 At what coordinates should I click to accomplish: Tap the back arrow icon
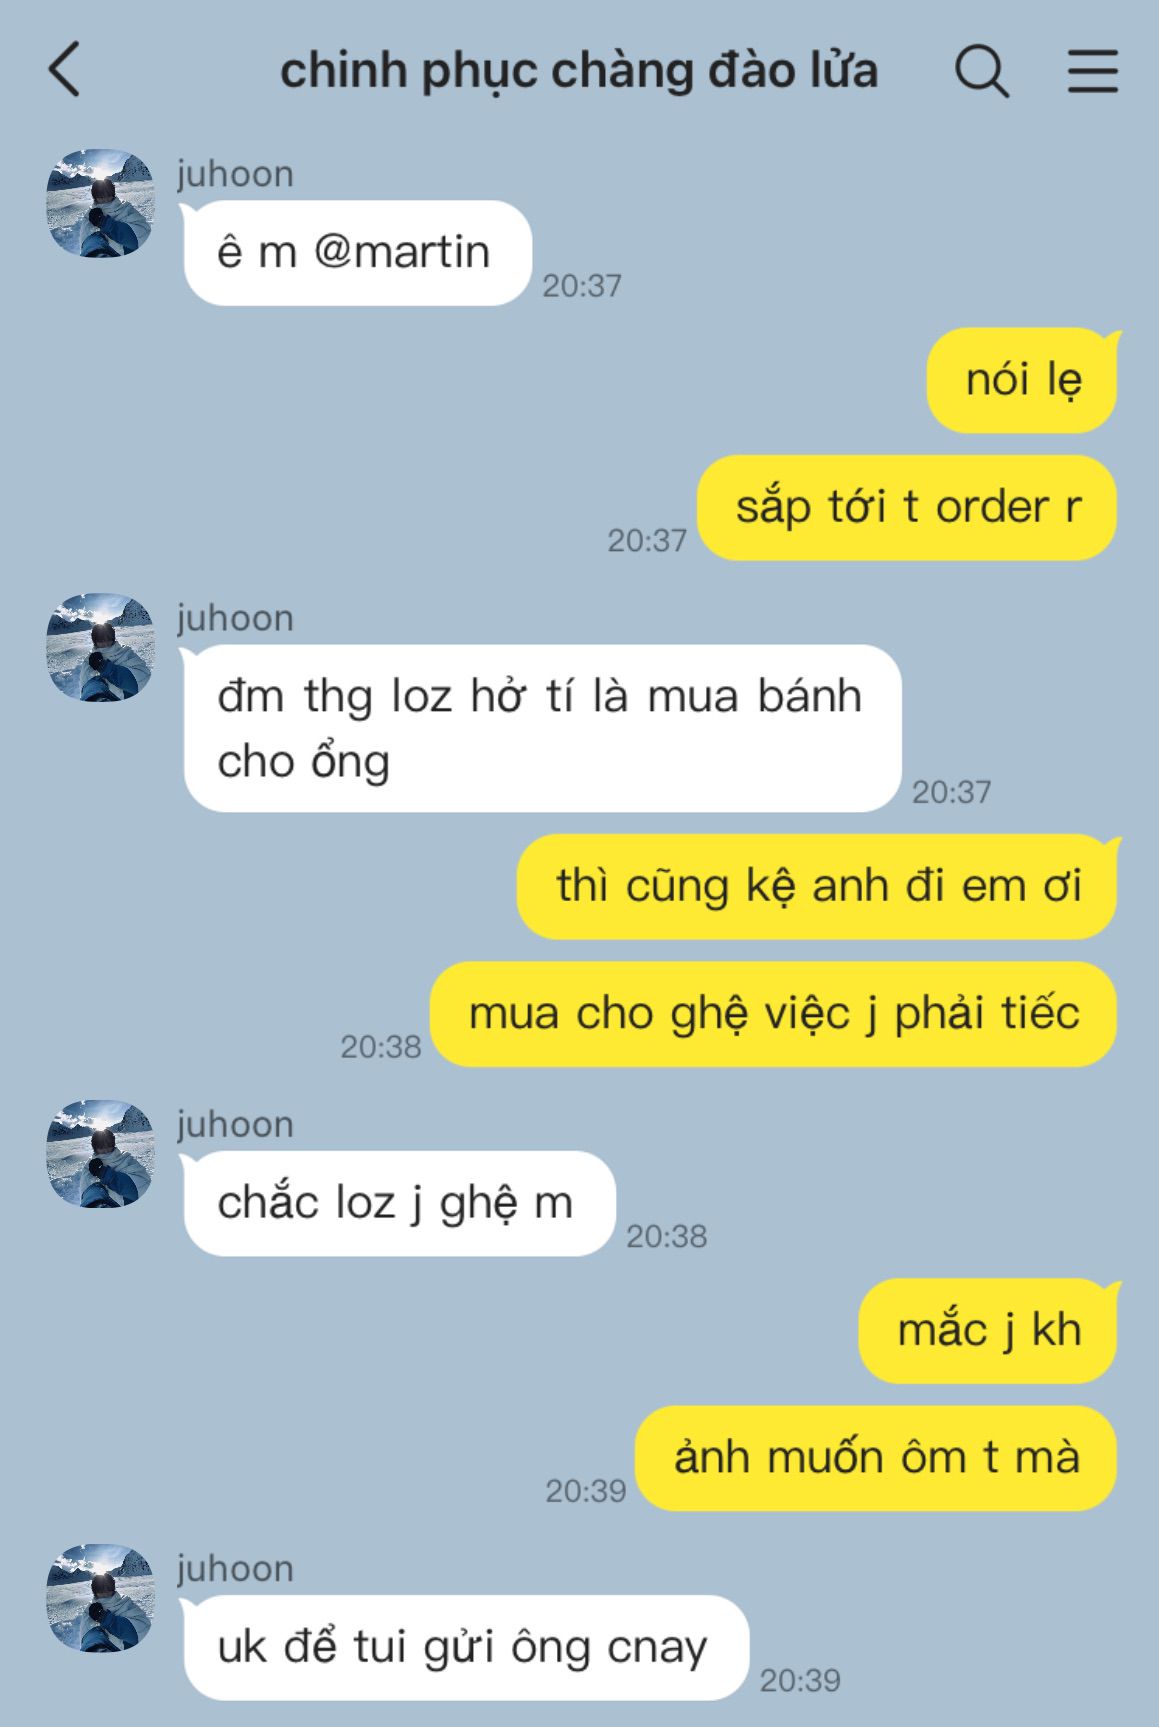coord(64,70)
